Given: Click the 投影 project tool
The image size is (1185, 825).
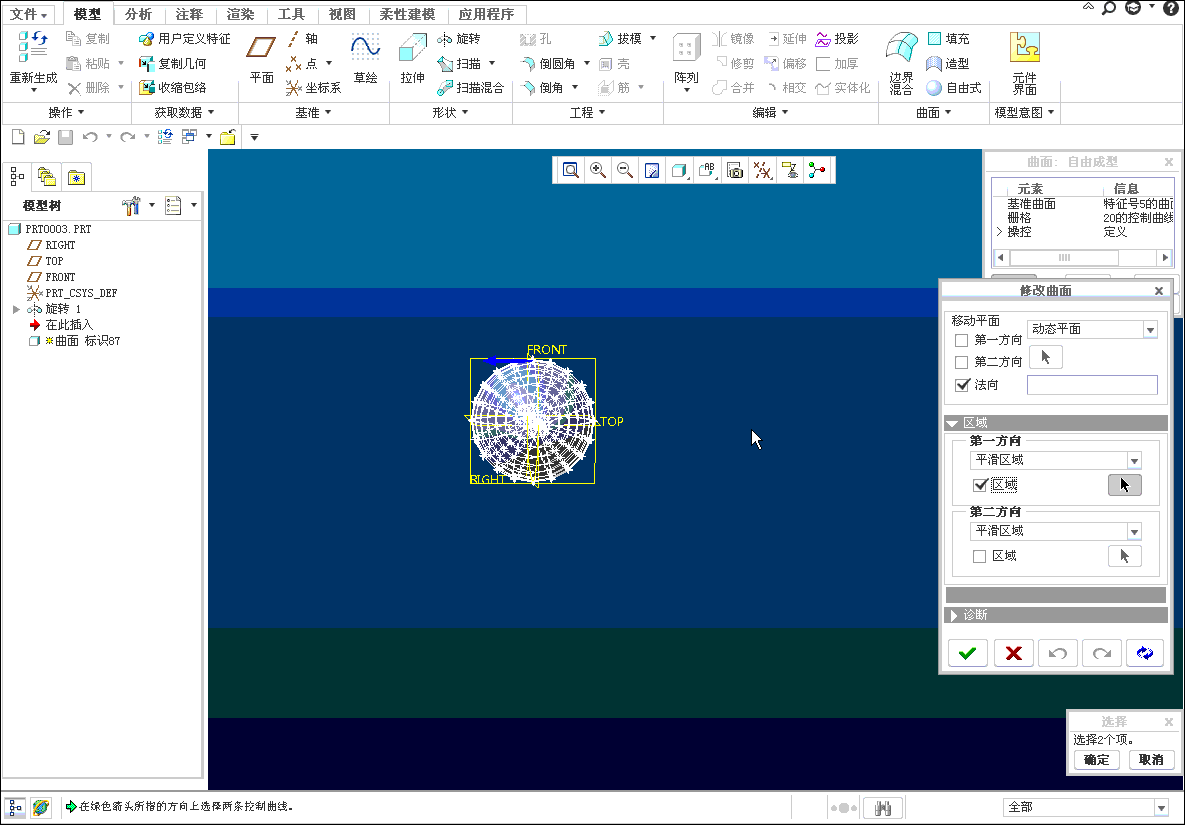Looking at the screenshot, I should coord(837,39).
